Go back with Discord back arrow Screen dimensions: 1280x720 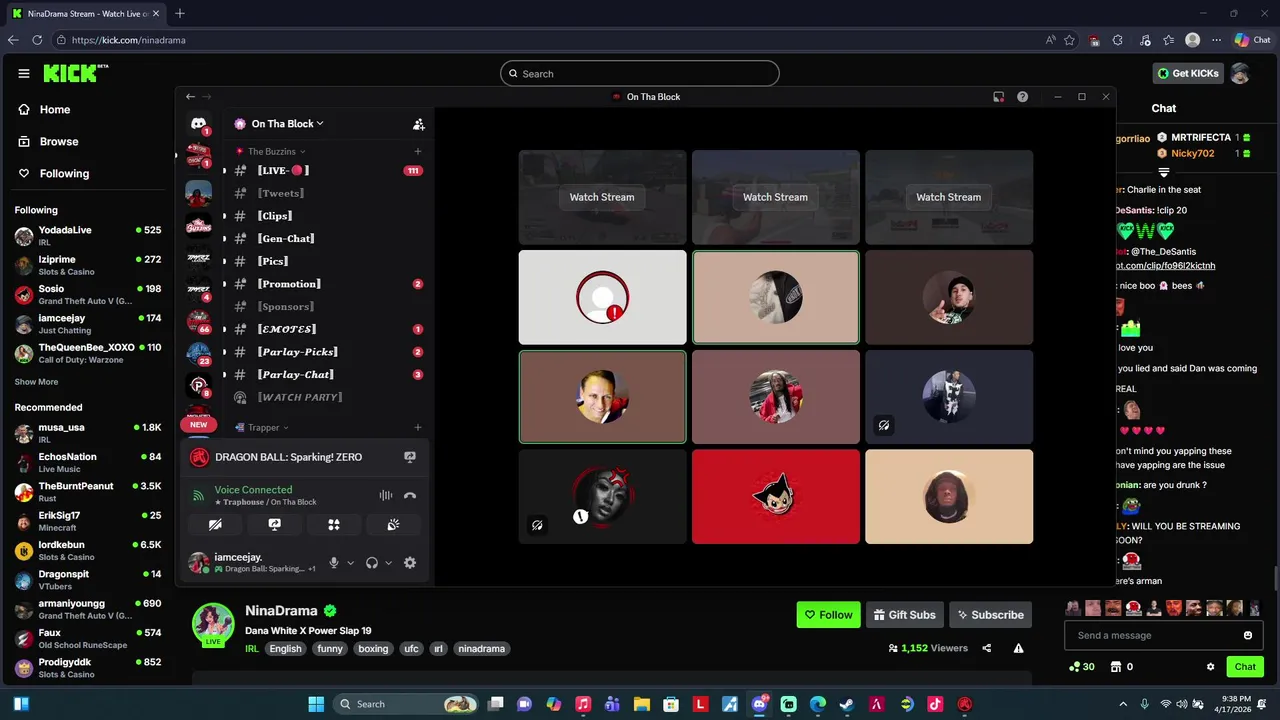(x=190, y=97)
